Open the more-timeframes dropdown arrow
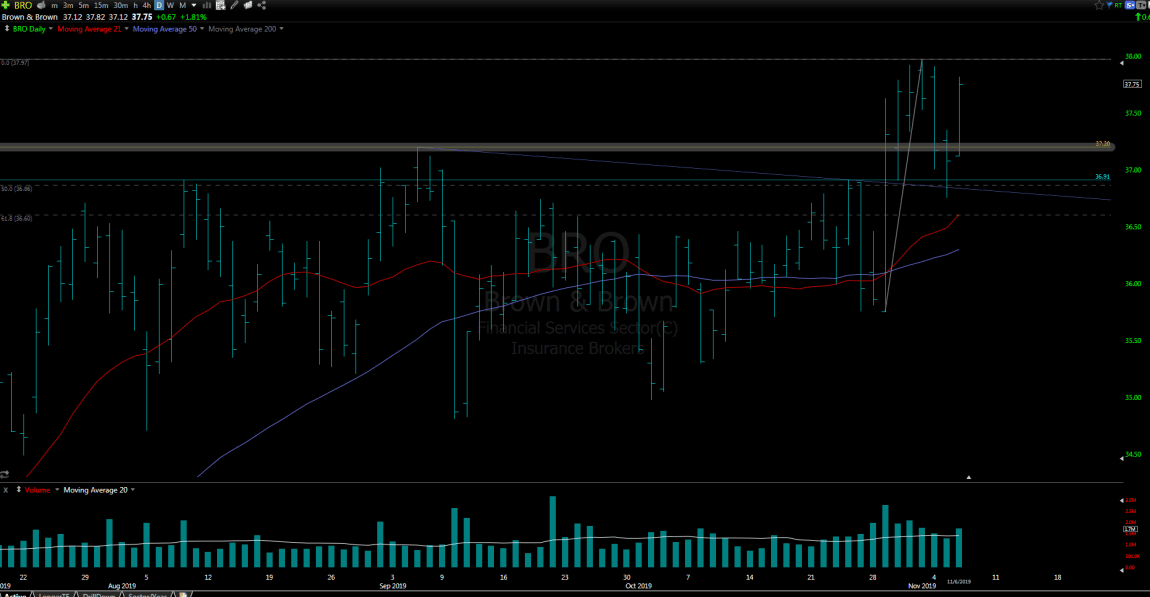 tap(194, 5)
